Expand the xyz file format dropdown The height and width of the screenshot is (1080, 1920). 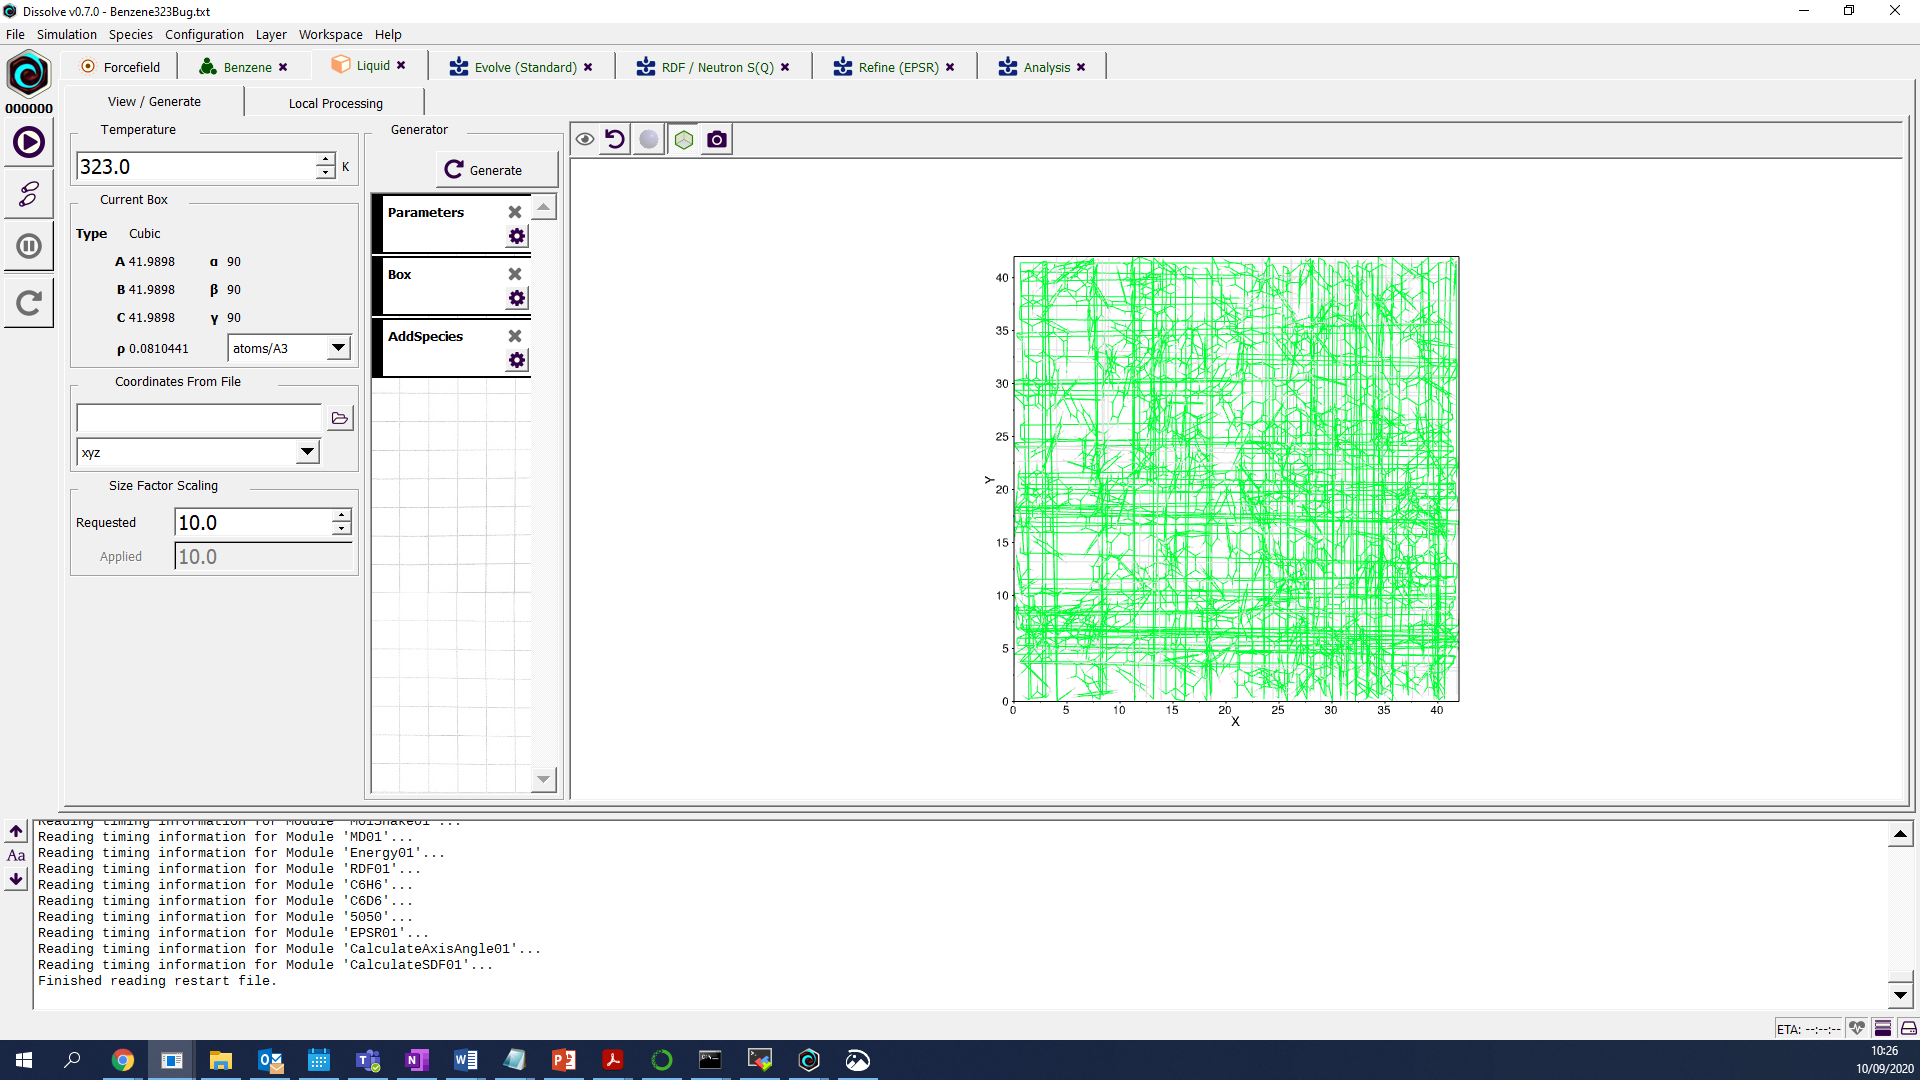(307, 452)
